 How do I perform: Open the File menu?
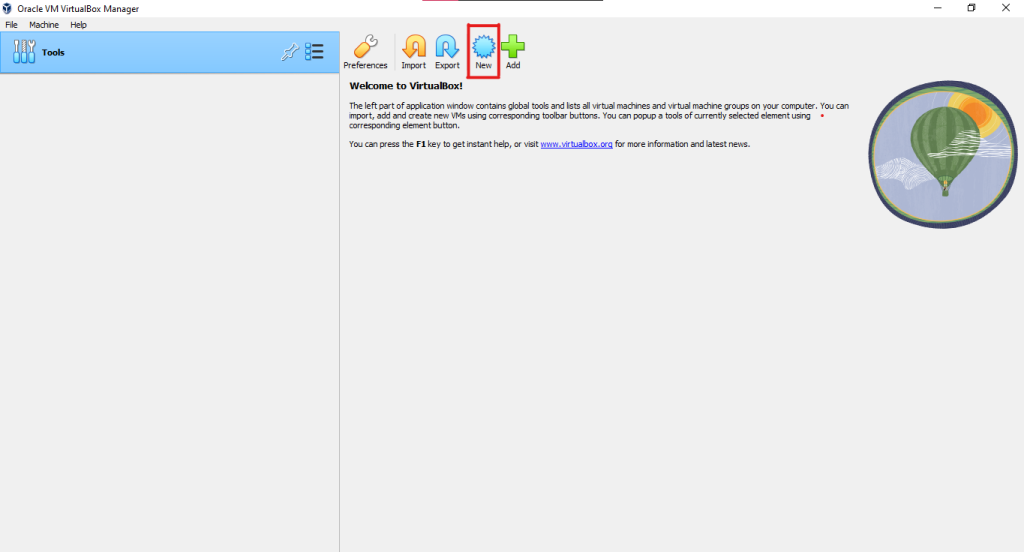click(11, 25)
